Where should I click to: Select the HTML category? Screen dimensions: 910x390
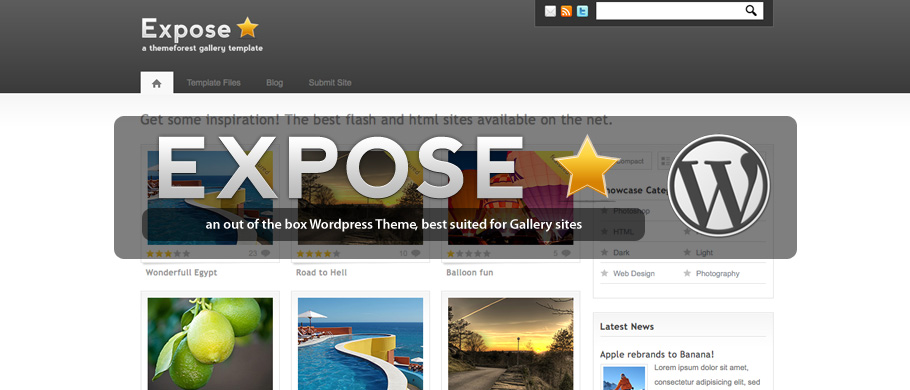(x=624, y=232)
